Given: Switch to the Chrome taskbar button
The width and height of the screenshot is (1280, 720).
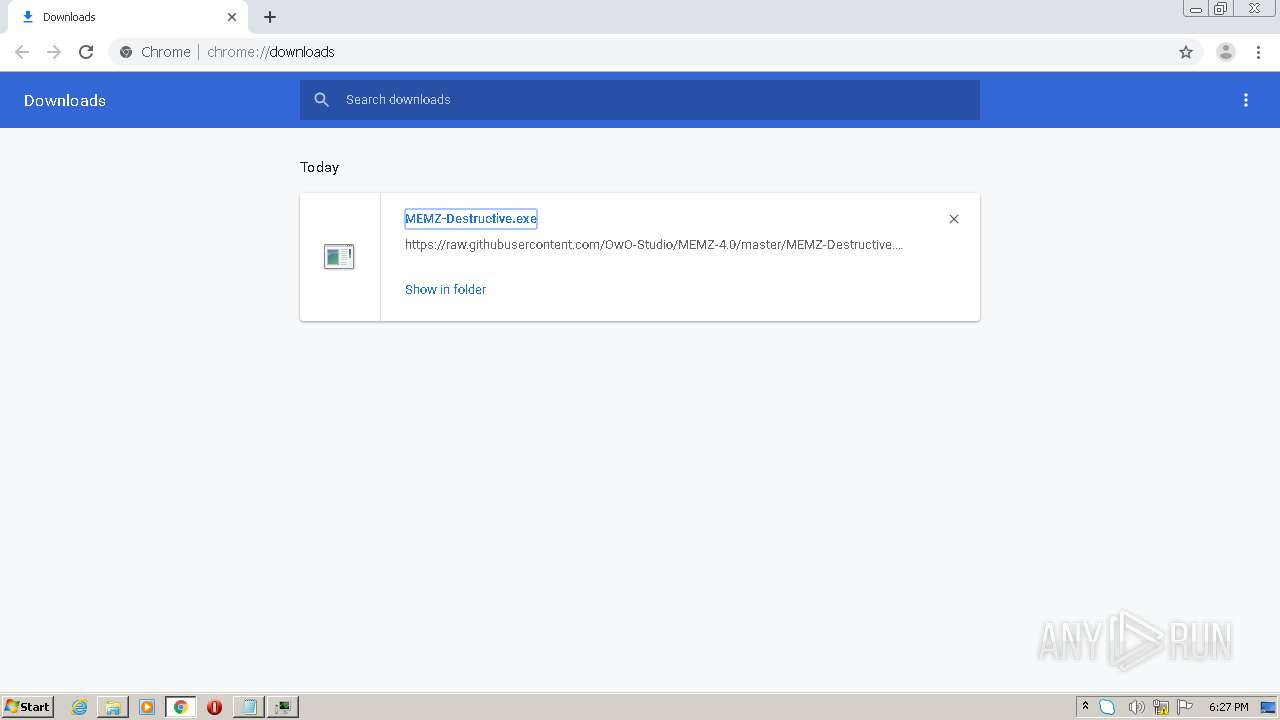Looking at the screenshot, I should coord(181,707).
